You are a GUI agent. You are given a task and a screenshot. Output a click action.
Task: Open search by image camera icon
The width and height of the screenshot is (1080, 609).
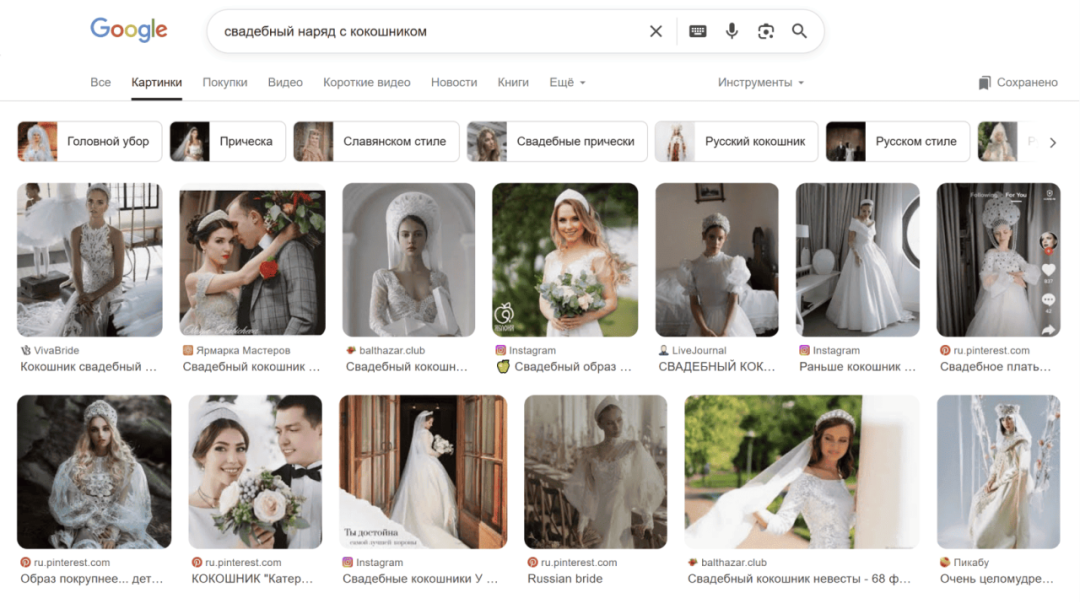coord(766,31)
